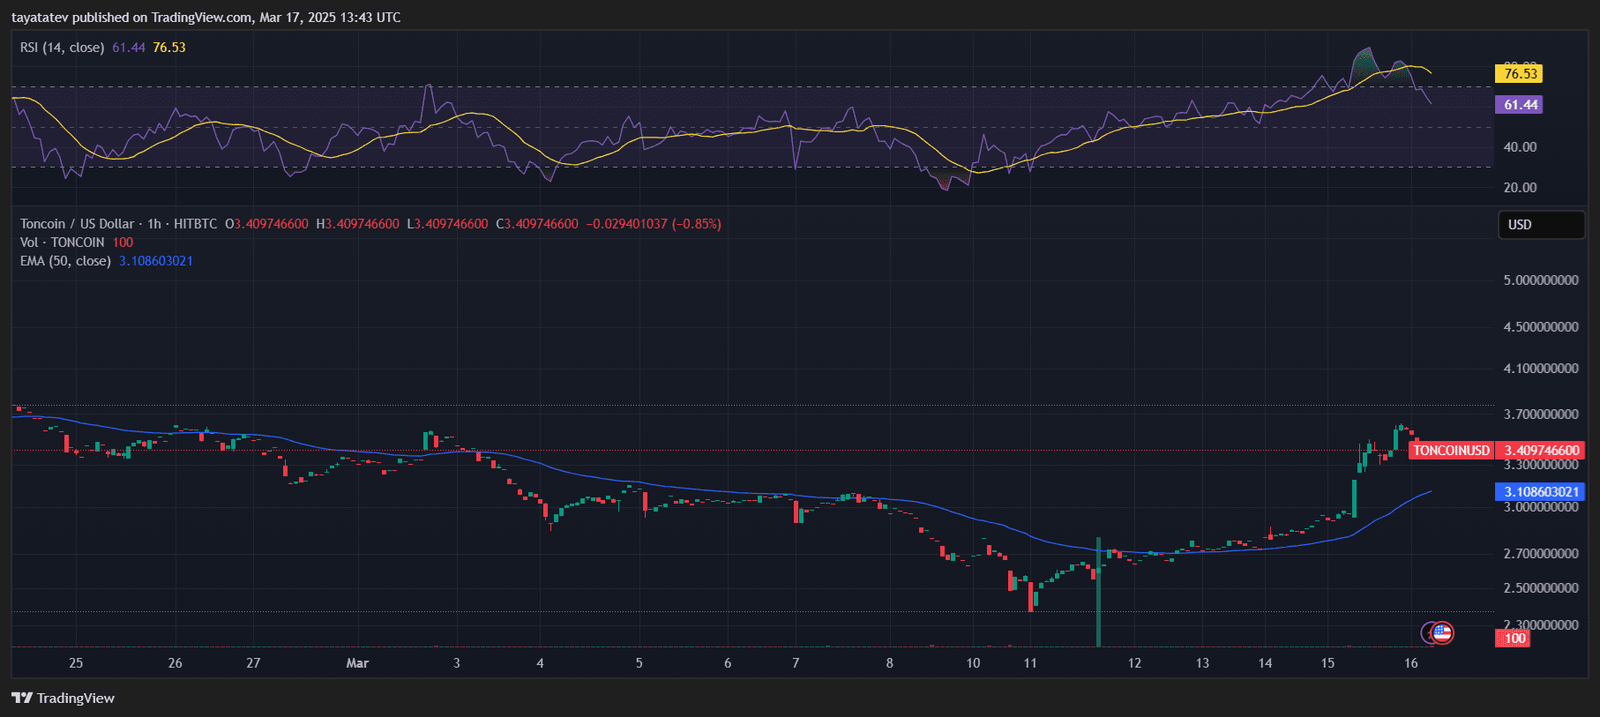This screenshot has height=717, width=1600.
Task: Click the 3 date label on time axis
Action: [457, 663]
